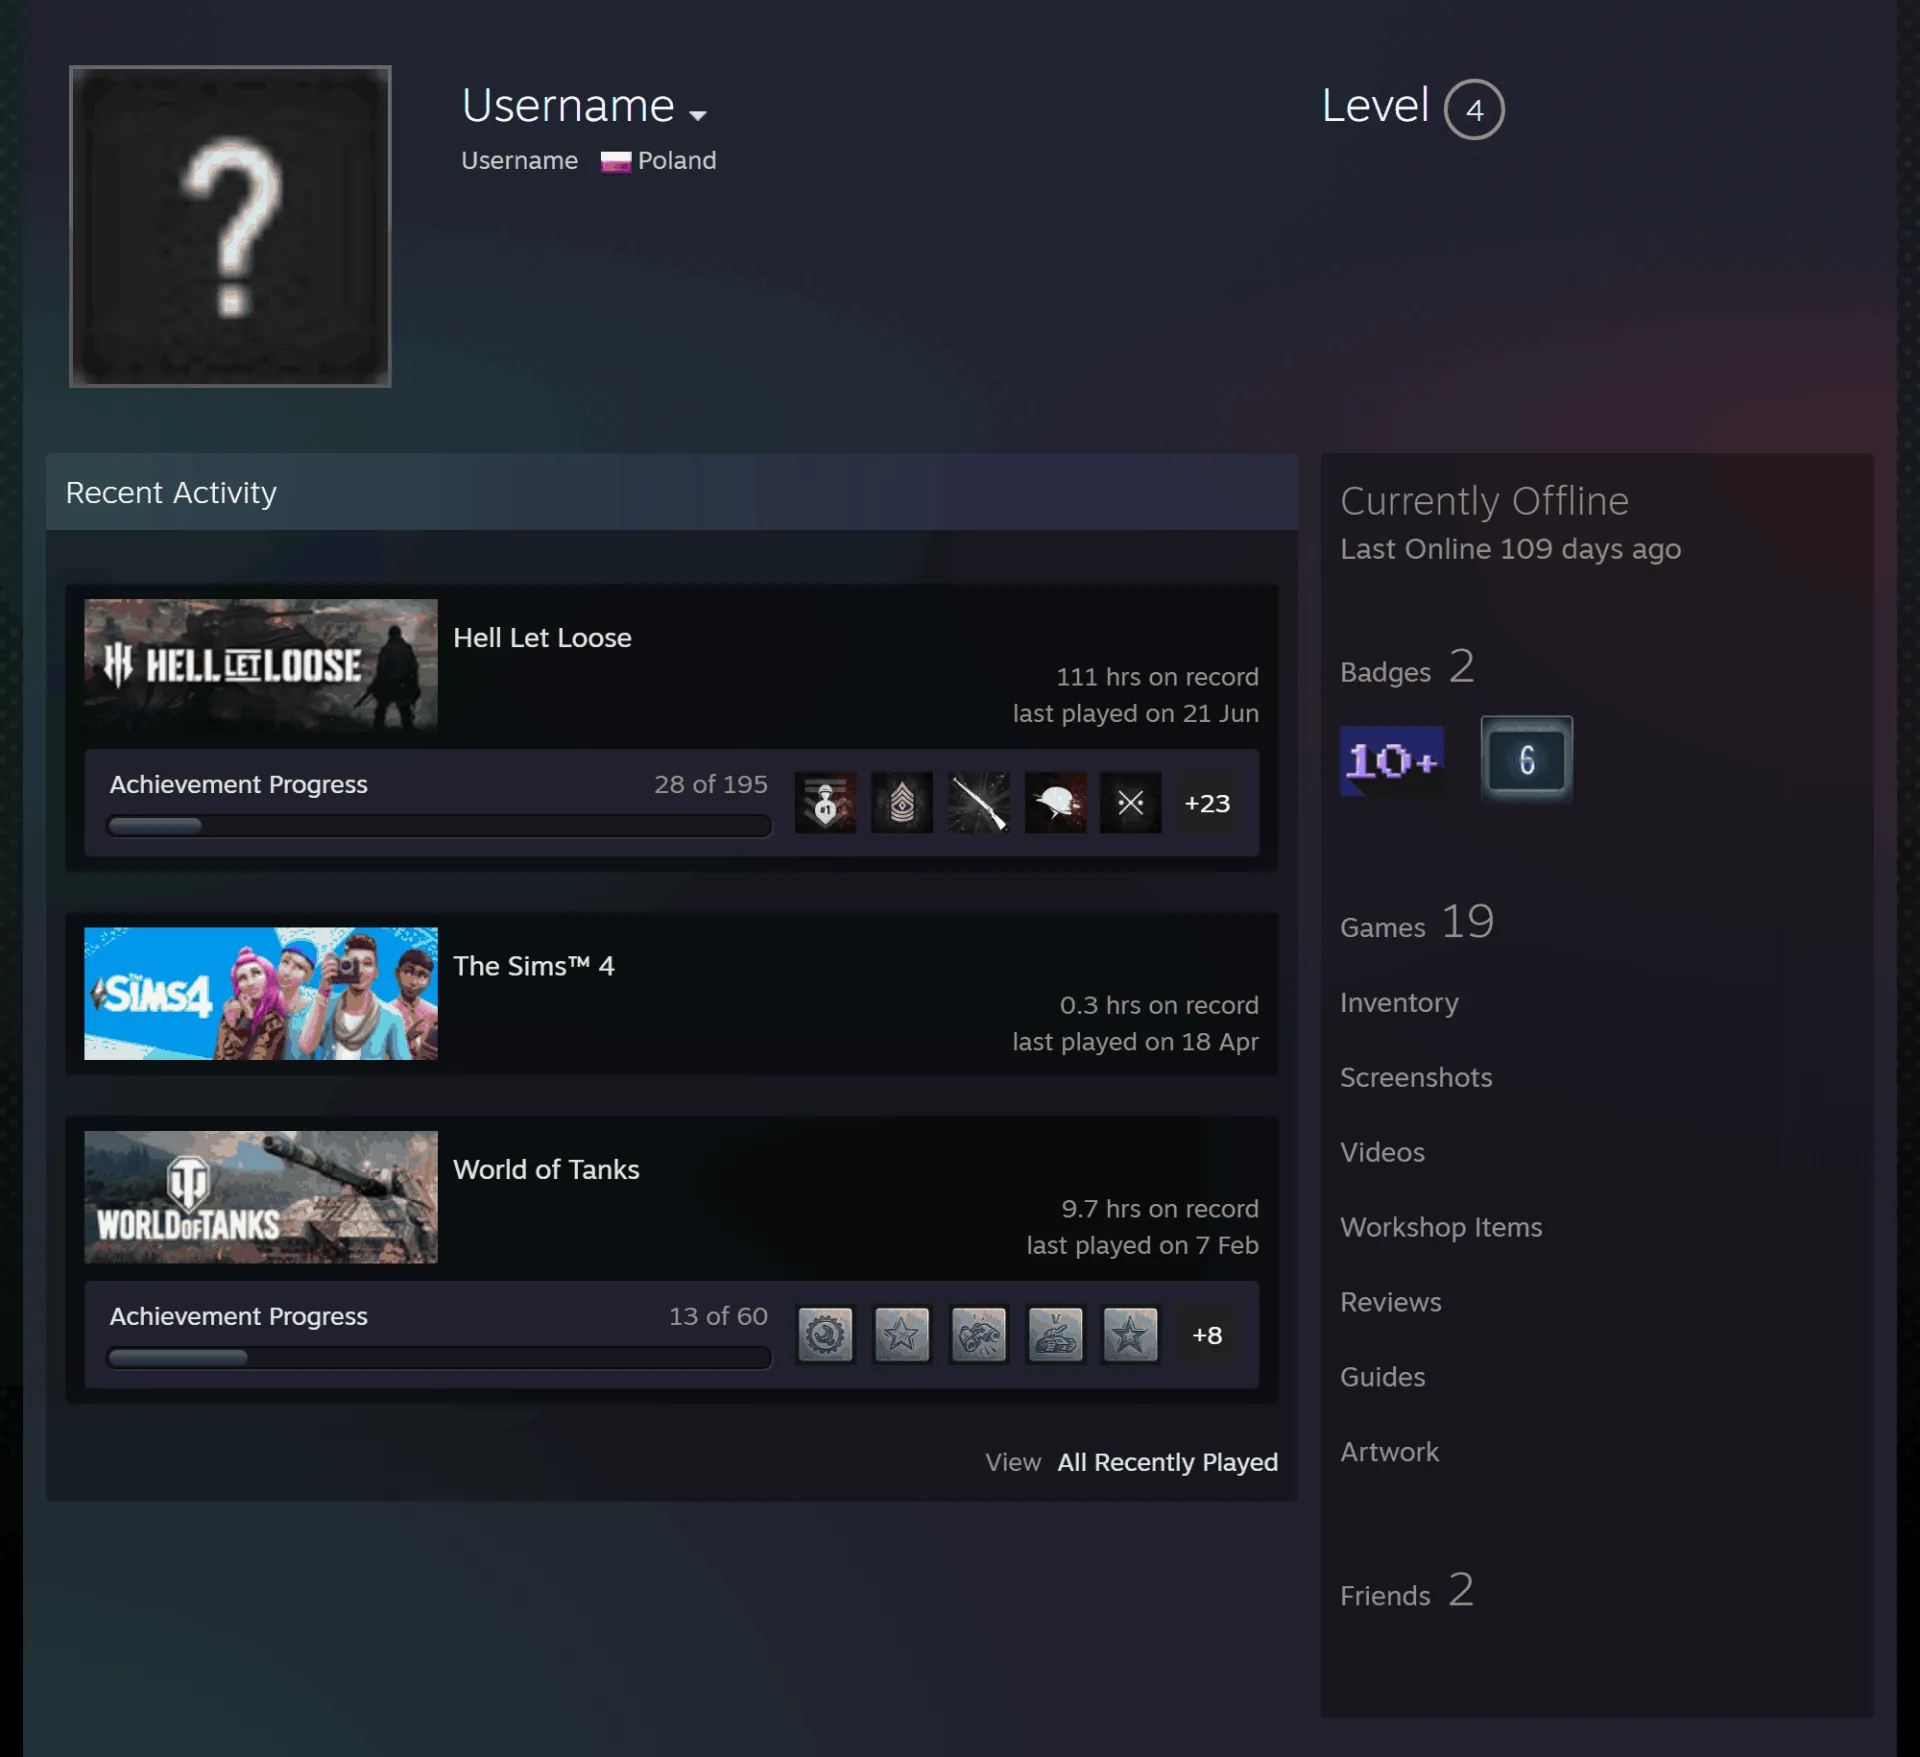Image resolution: width=1920 pixels, height=1757 pixels.
Task: Expand the +23 more achievements
Action: pyautogui.click(x=1207, y=803)
